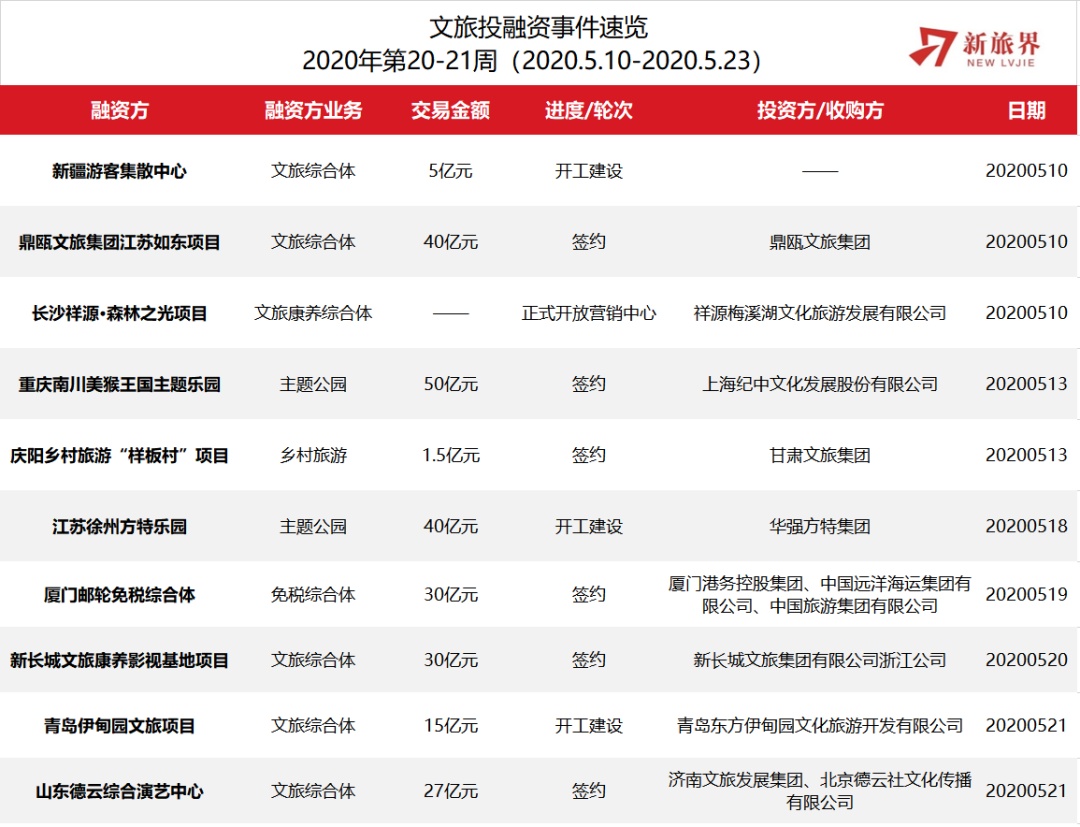This screenshot has height=827, width=1080.
Task: Select cell 庆阳乡村旅游"样板村"项目
Action: coord(119,455)
